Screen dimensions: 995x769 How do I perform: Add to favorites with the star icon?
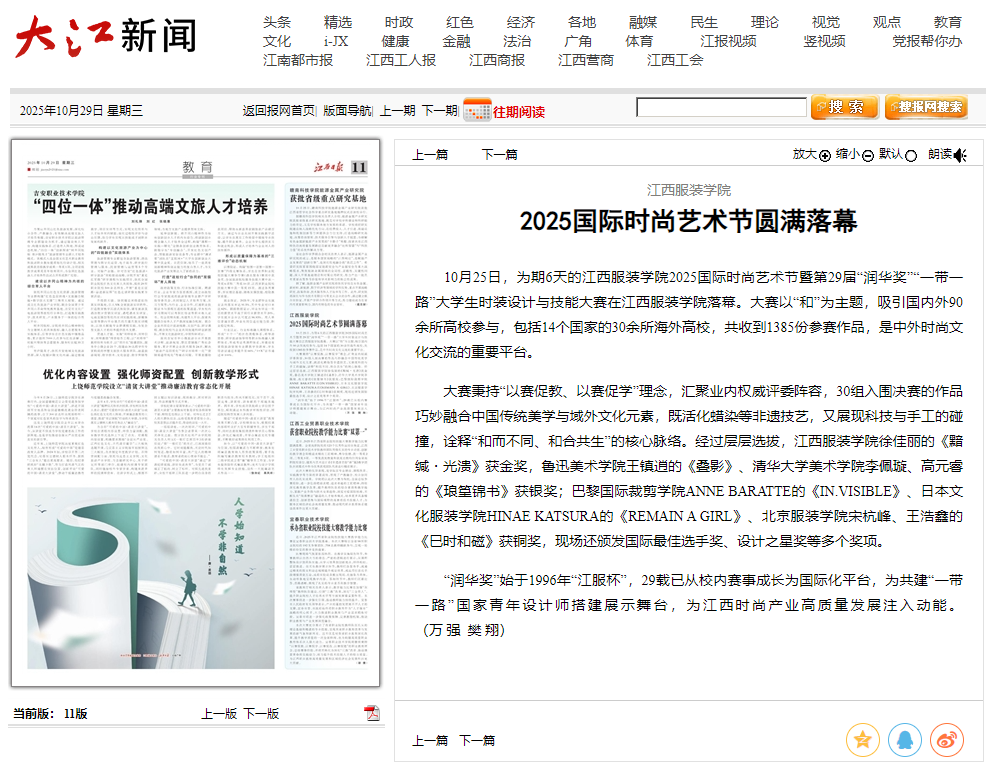tap(862, 740)
